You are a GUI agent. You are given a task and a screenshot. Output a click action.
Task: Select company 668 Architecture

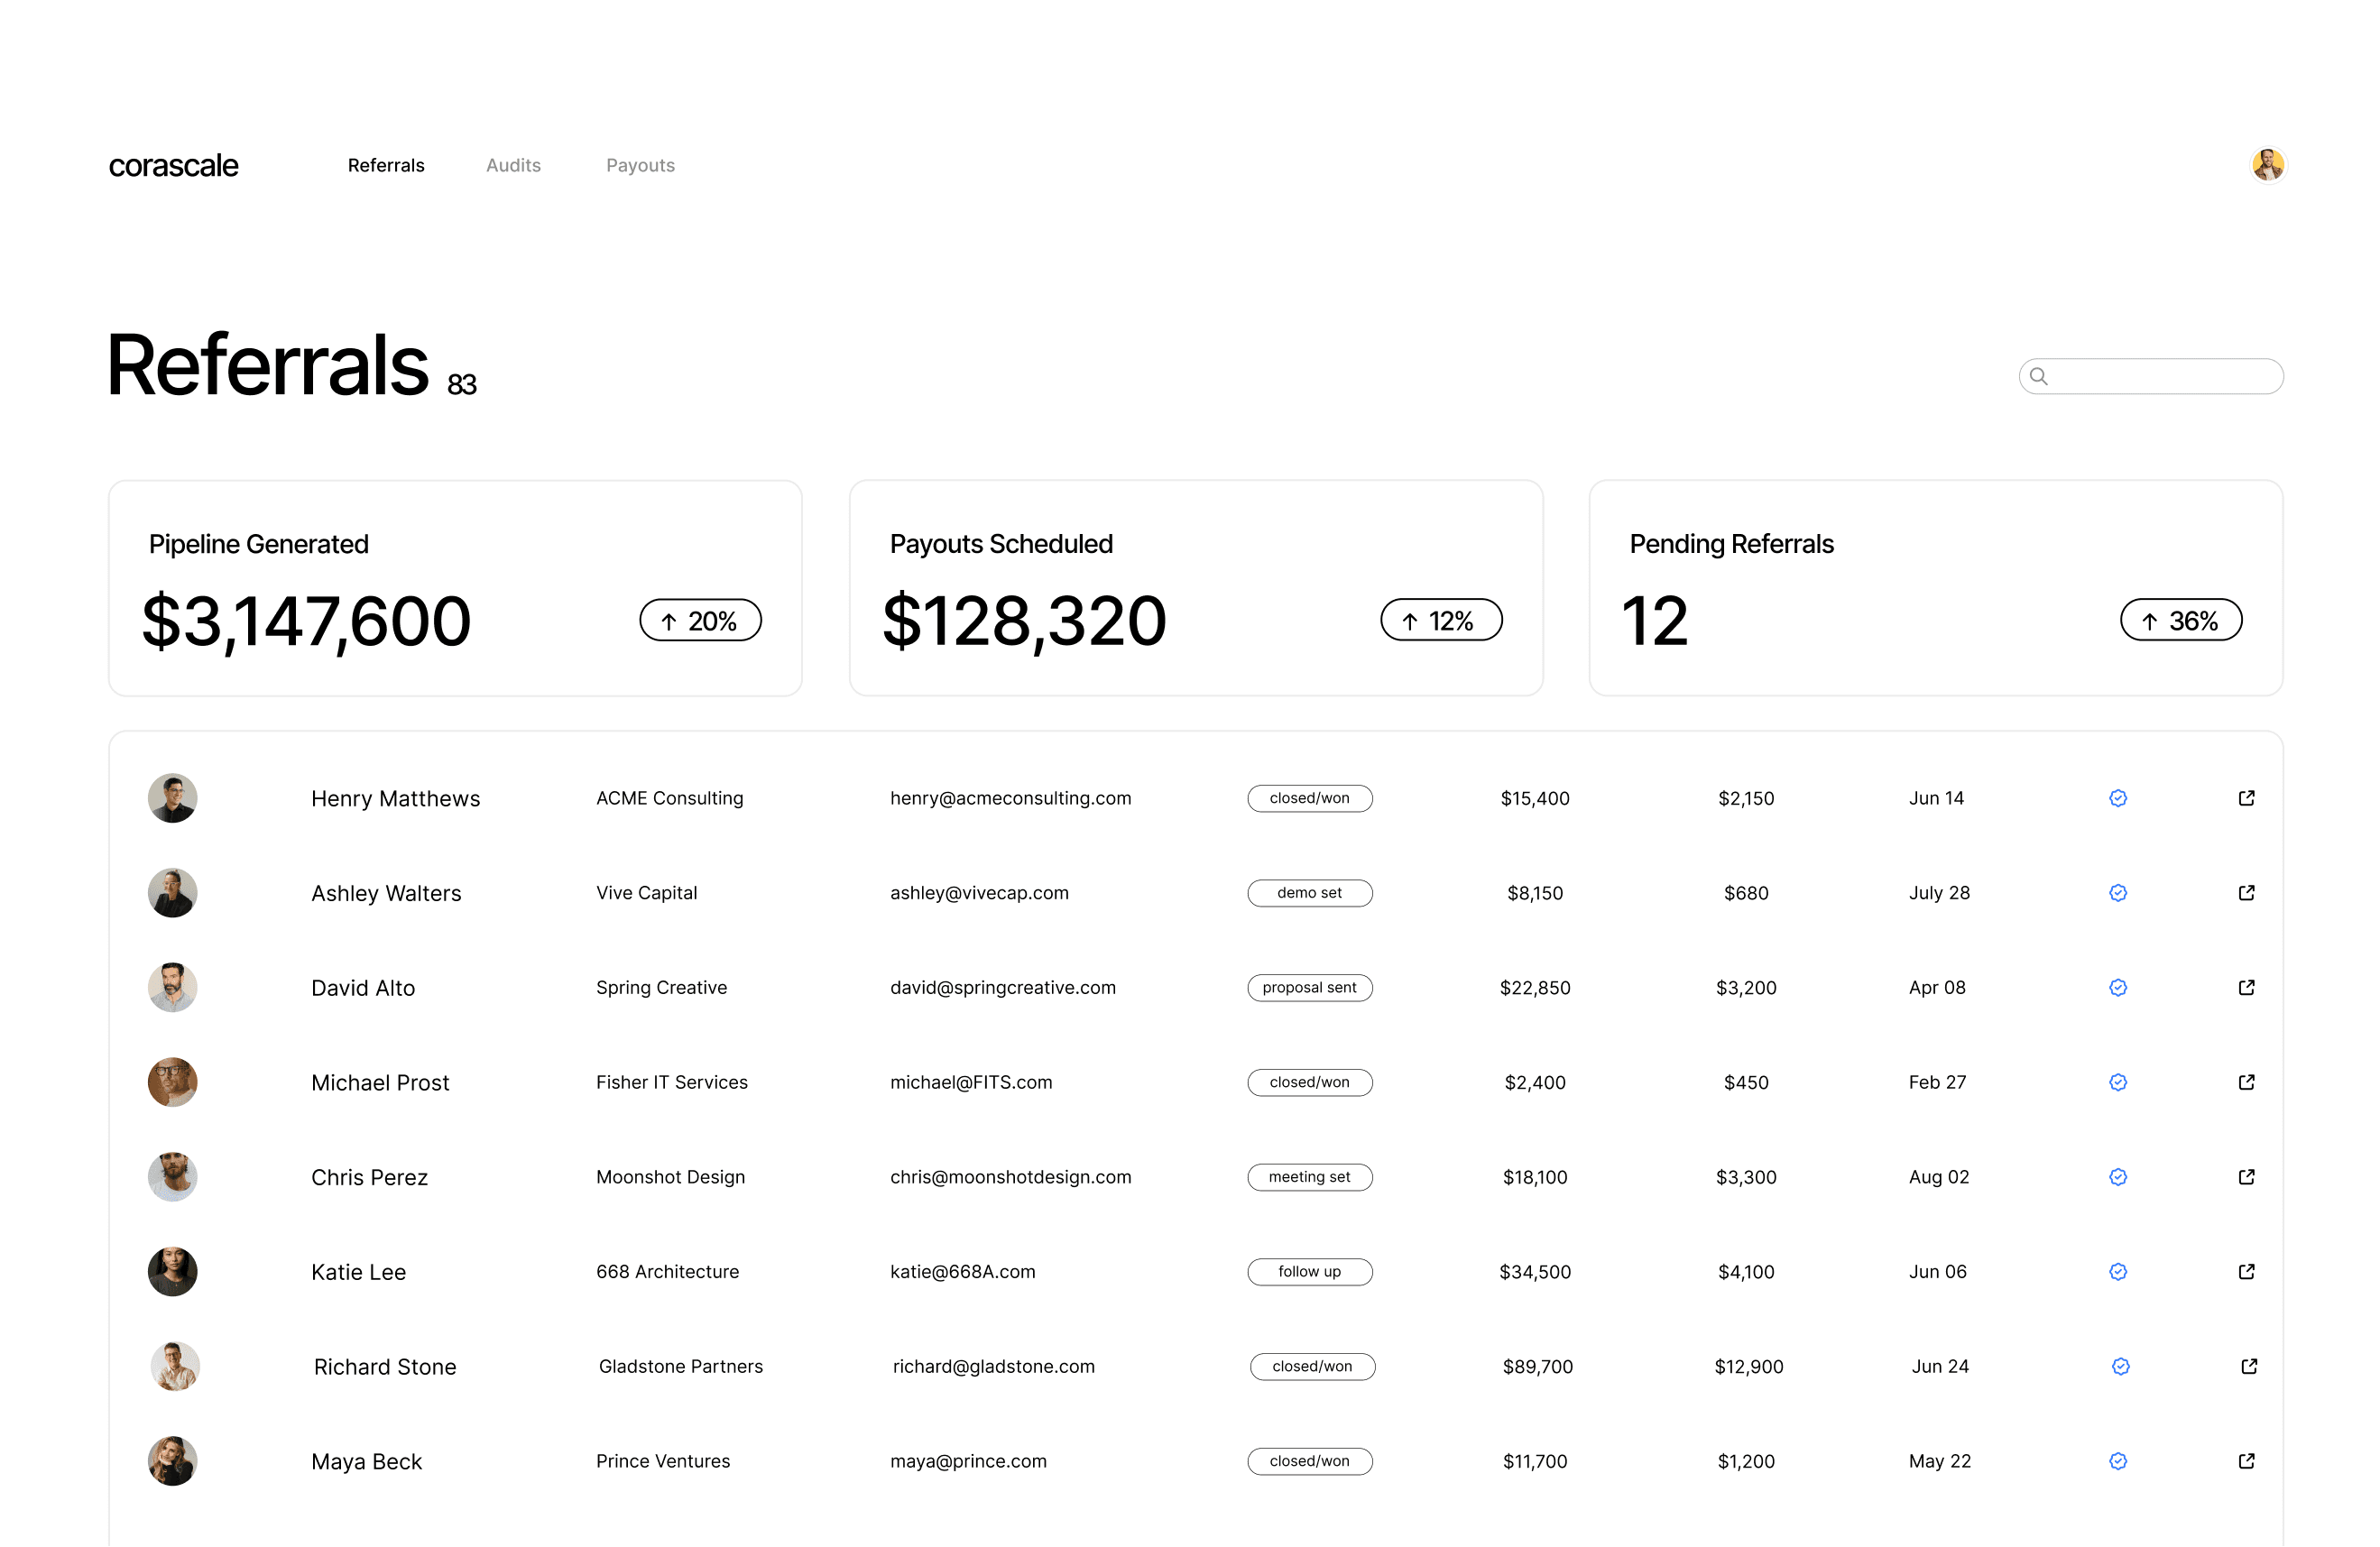pyautogui.click(x=668, y=1272)
